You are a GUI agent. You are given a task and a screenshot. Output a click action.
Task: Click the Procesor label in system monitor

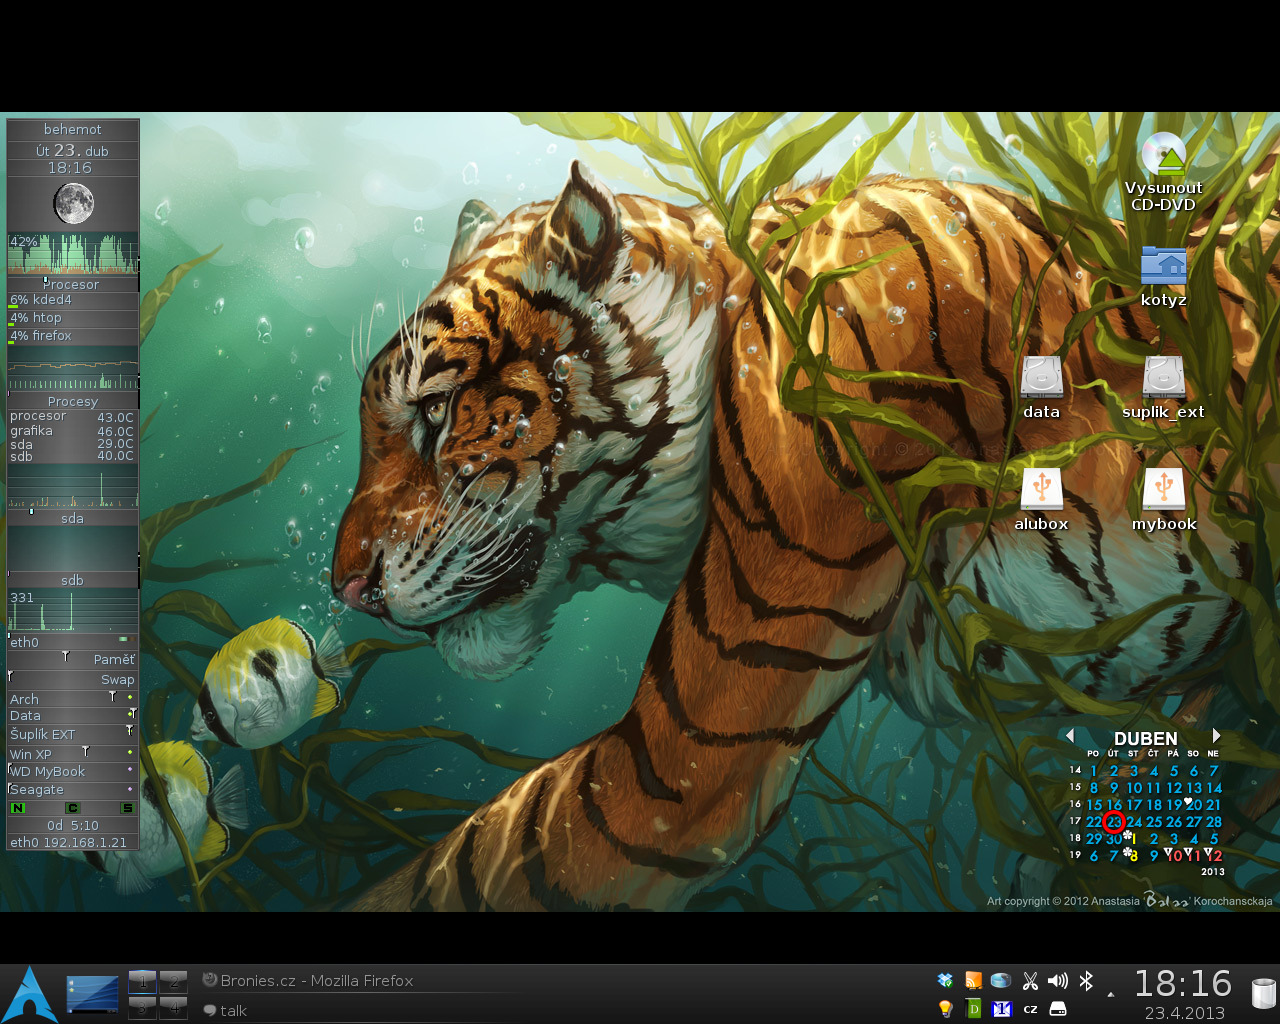(x=73, y=284)
